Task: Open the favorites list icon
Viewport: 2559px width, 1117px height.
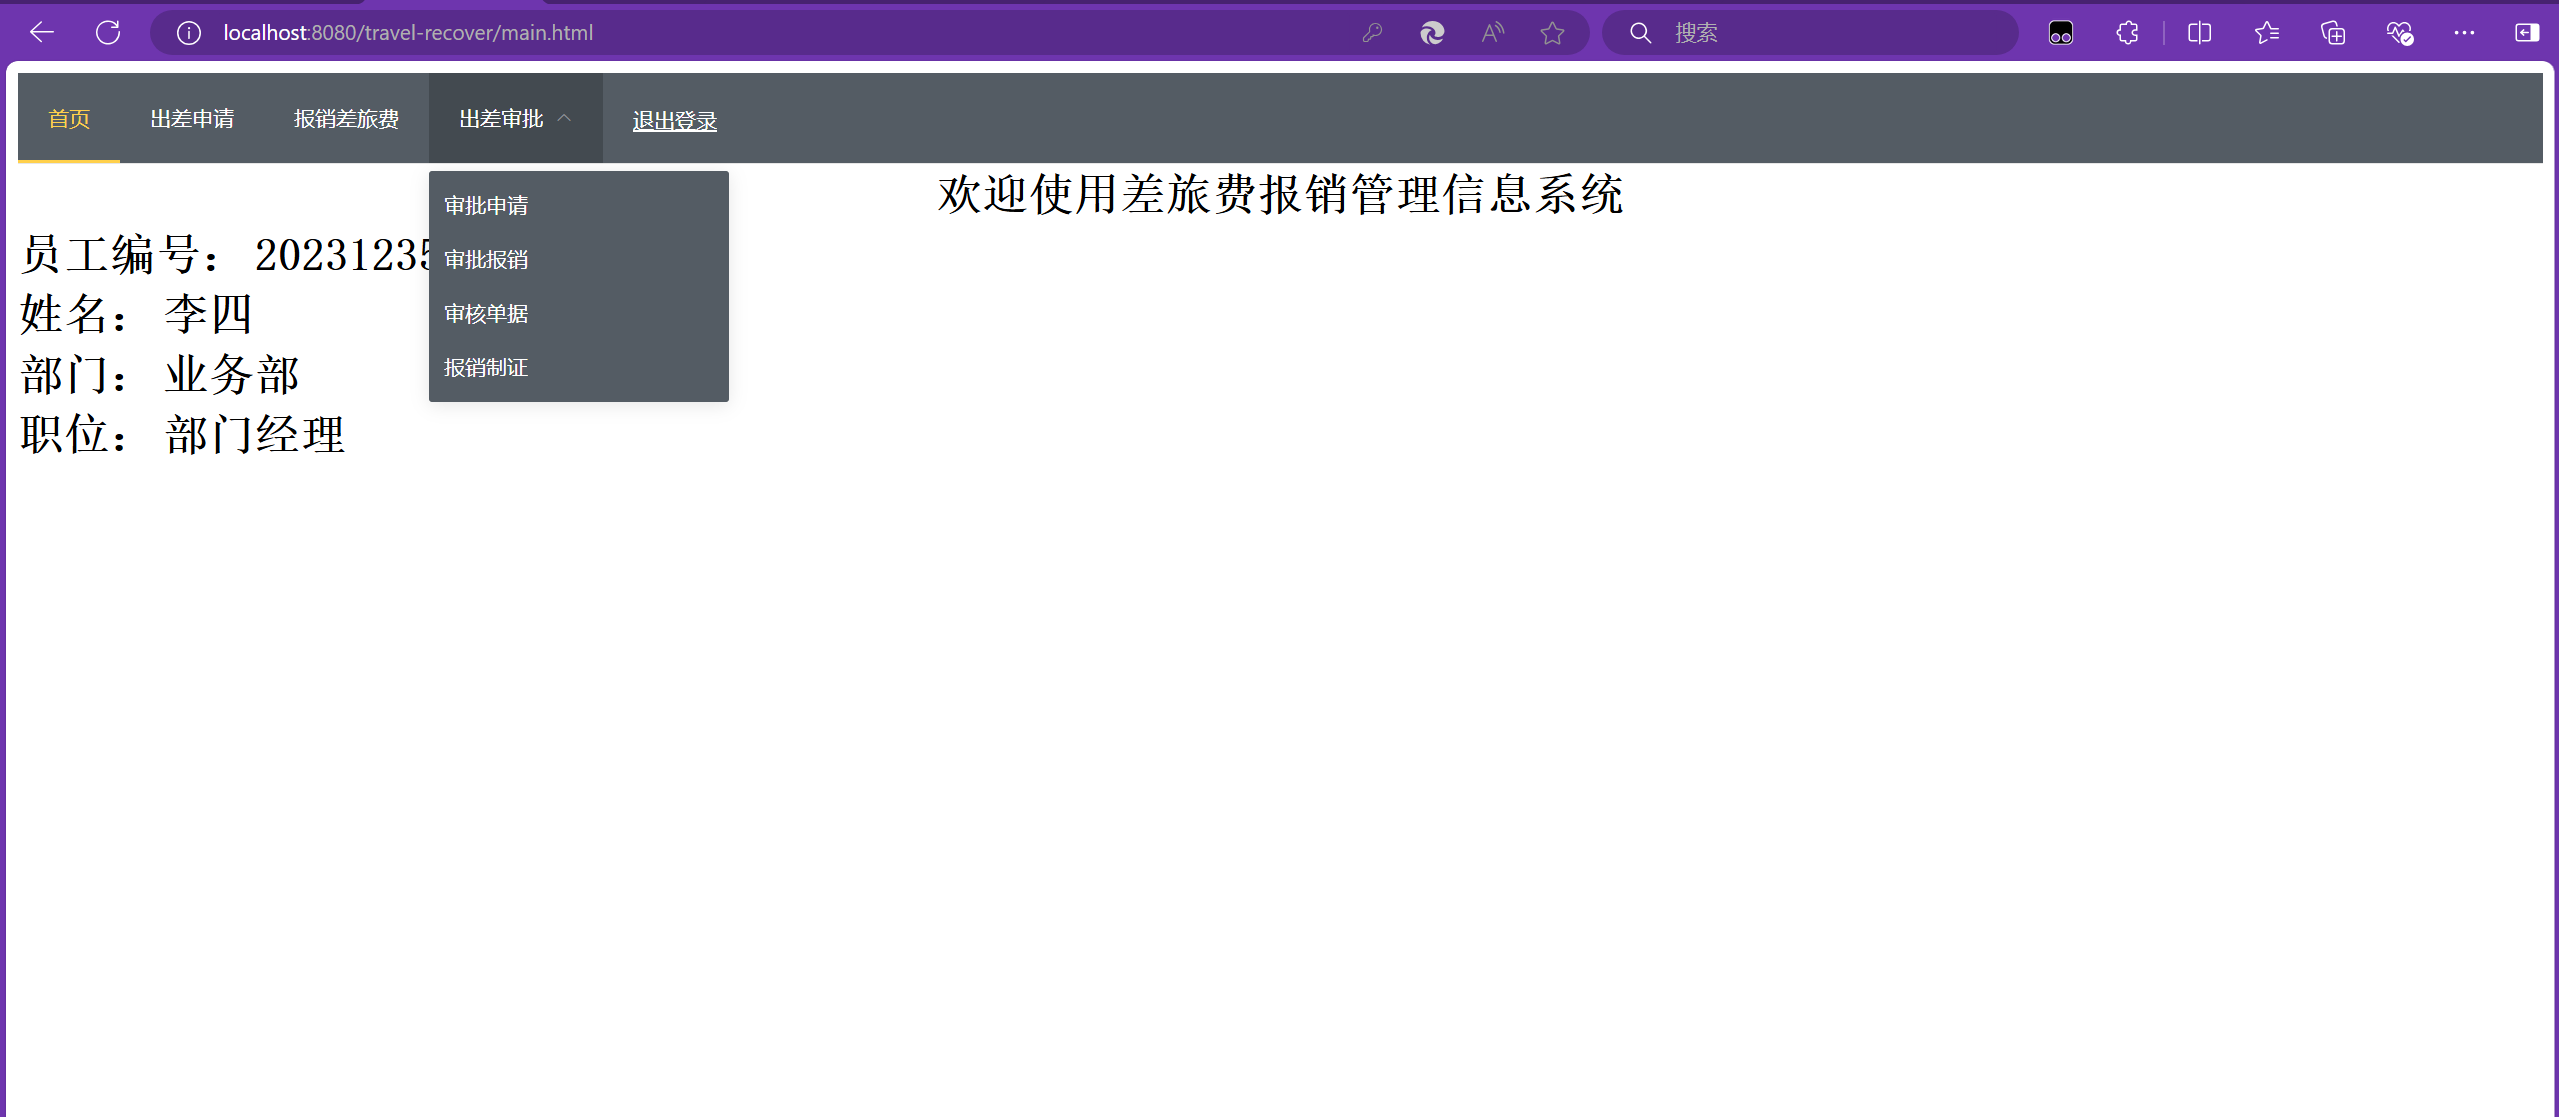Action: click(x=2266, y=33)
